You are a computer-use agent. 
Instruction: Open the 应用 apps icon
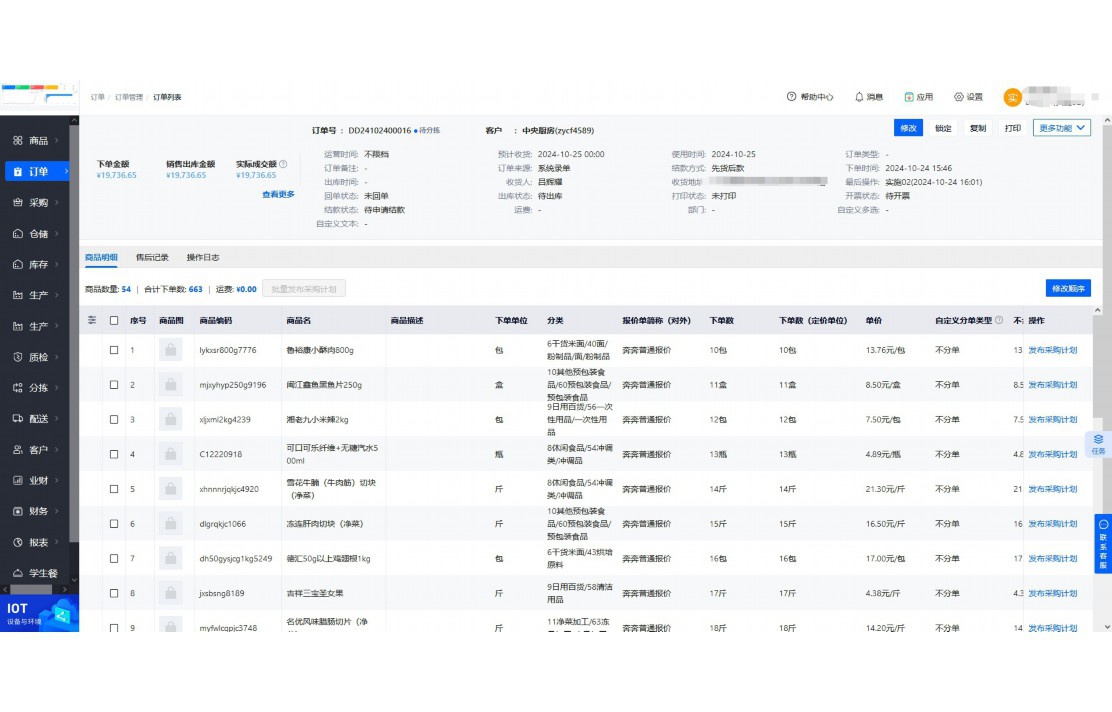click(909, 97)
